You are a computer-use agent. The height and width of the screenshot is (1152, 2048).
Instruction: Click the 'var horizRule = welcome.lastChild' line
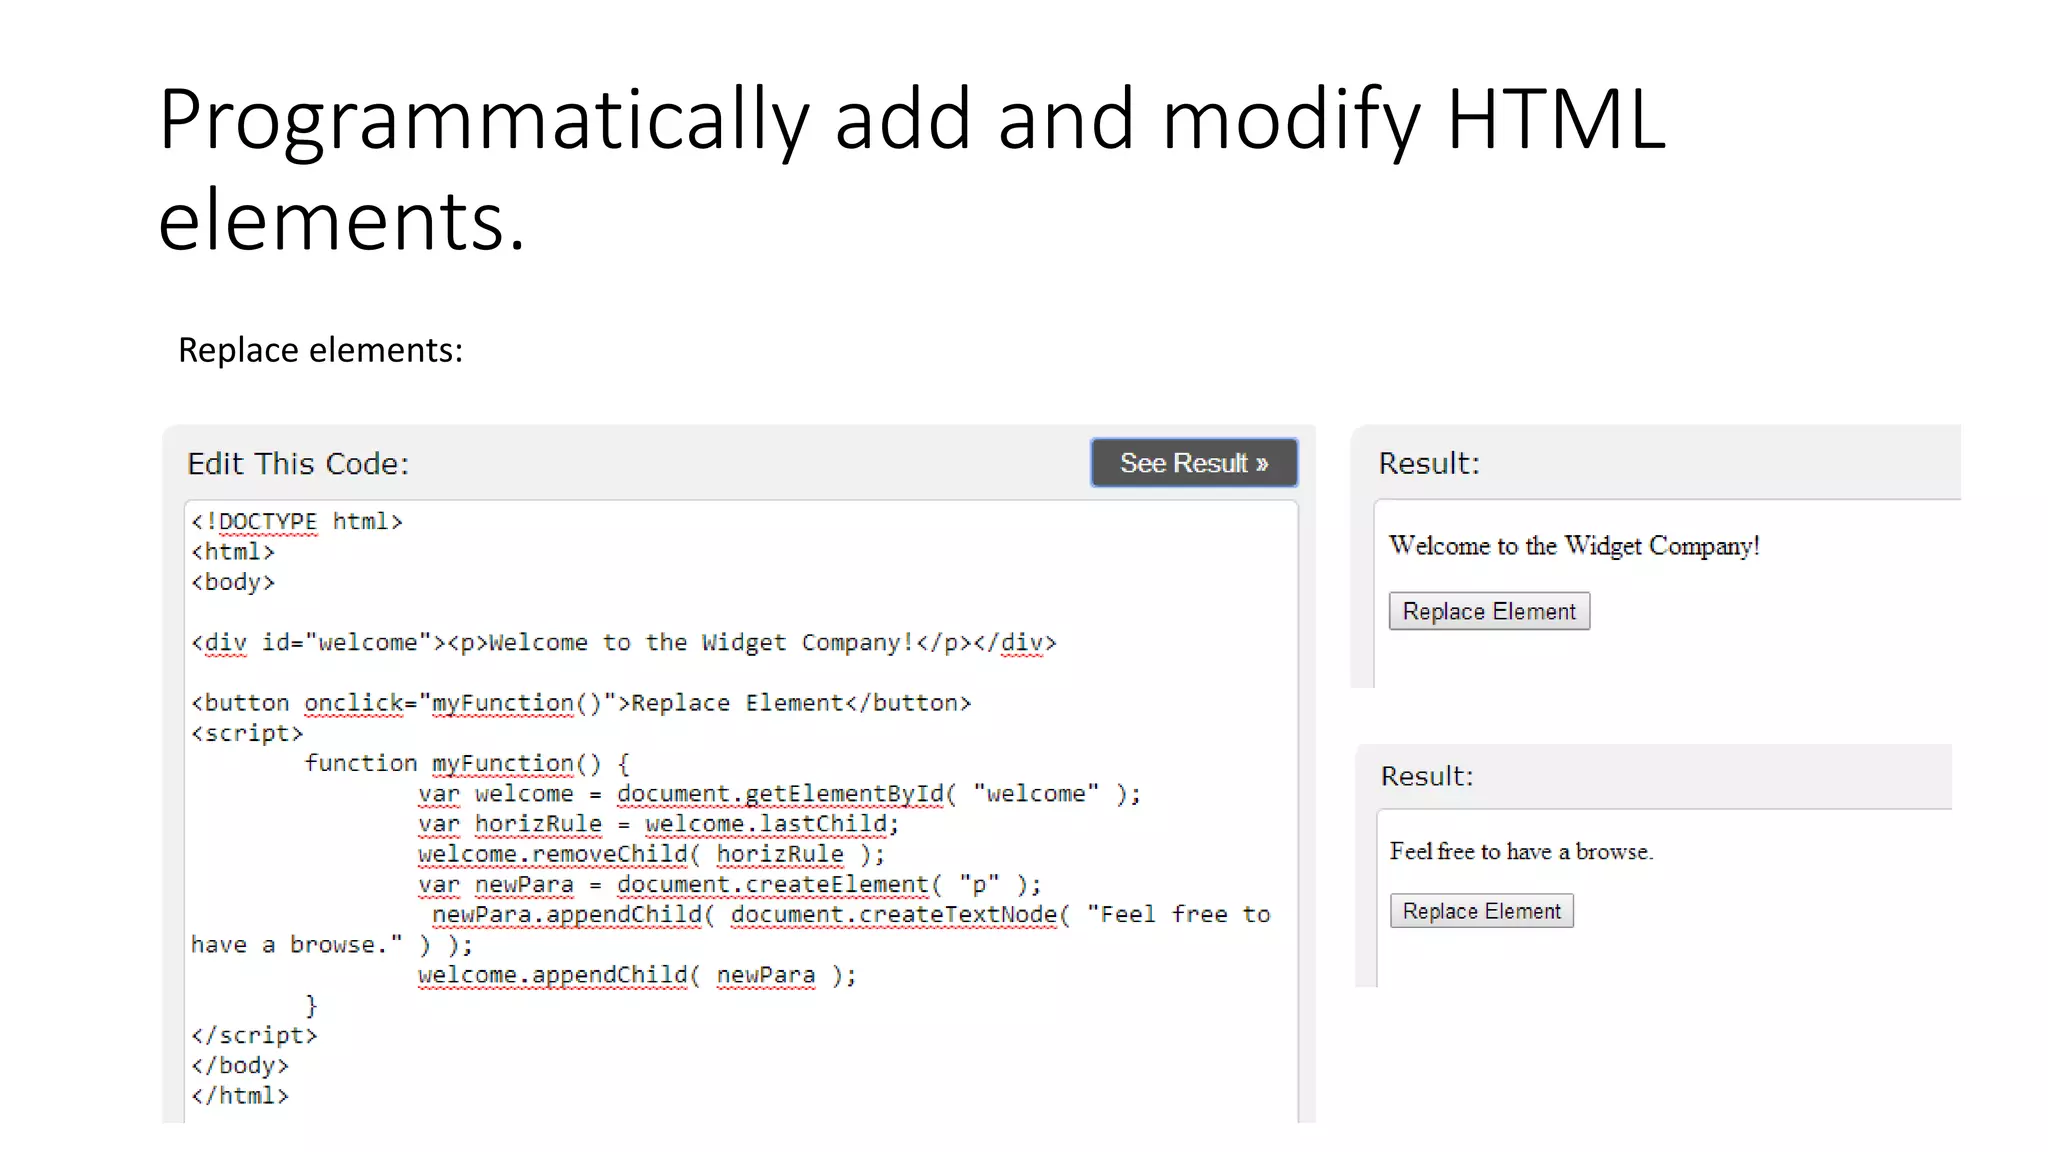(x=658, y=824)
